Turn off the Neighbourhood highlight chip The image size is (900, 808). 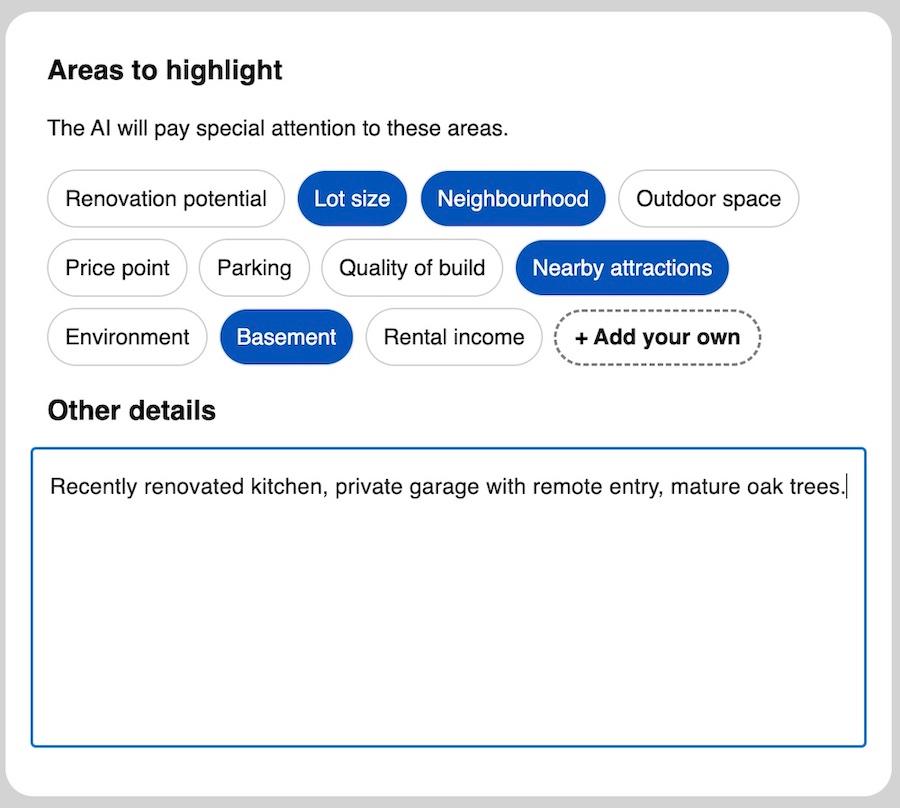coord(512,199)
